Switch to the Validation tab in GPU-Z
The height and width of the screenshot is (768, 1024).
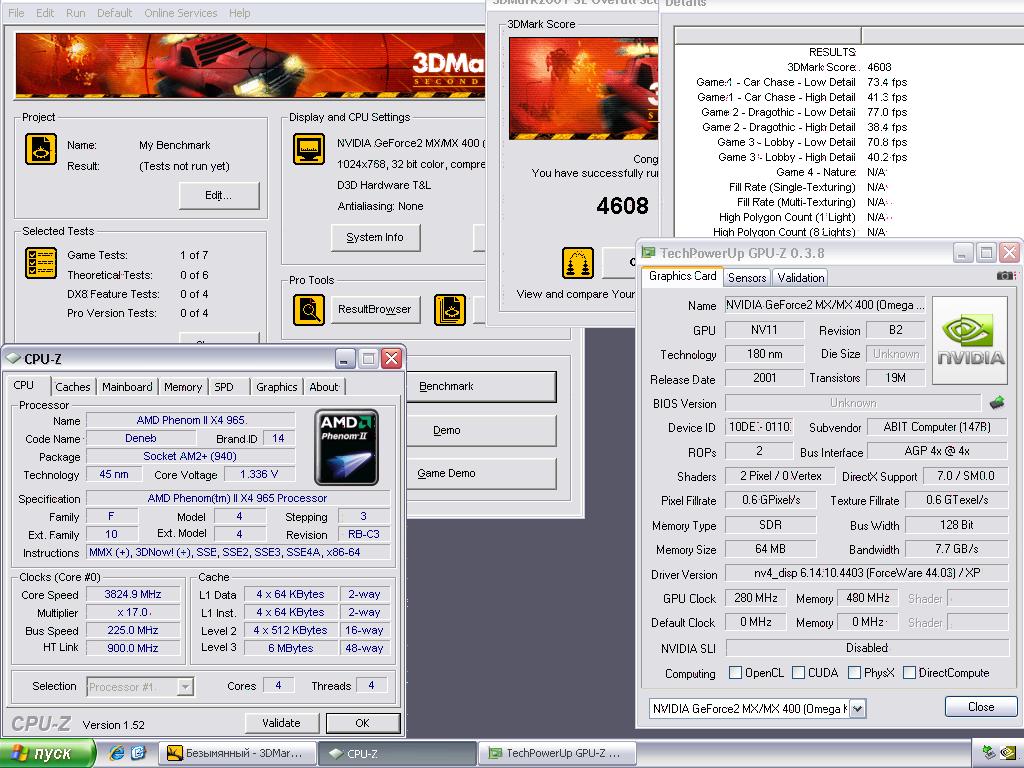(x=801, y=278)
